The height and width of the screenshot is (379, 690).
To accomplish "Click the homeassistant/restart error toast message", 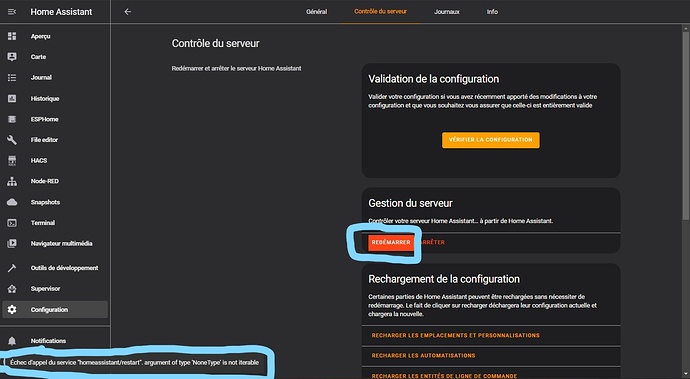I will (x=135, y=363).
